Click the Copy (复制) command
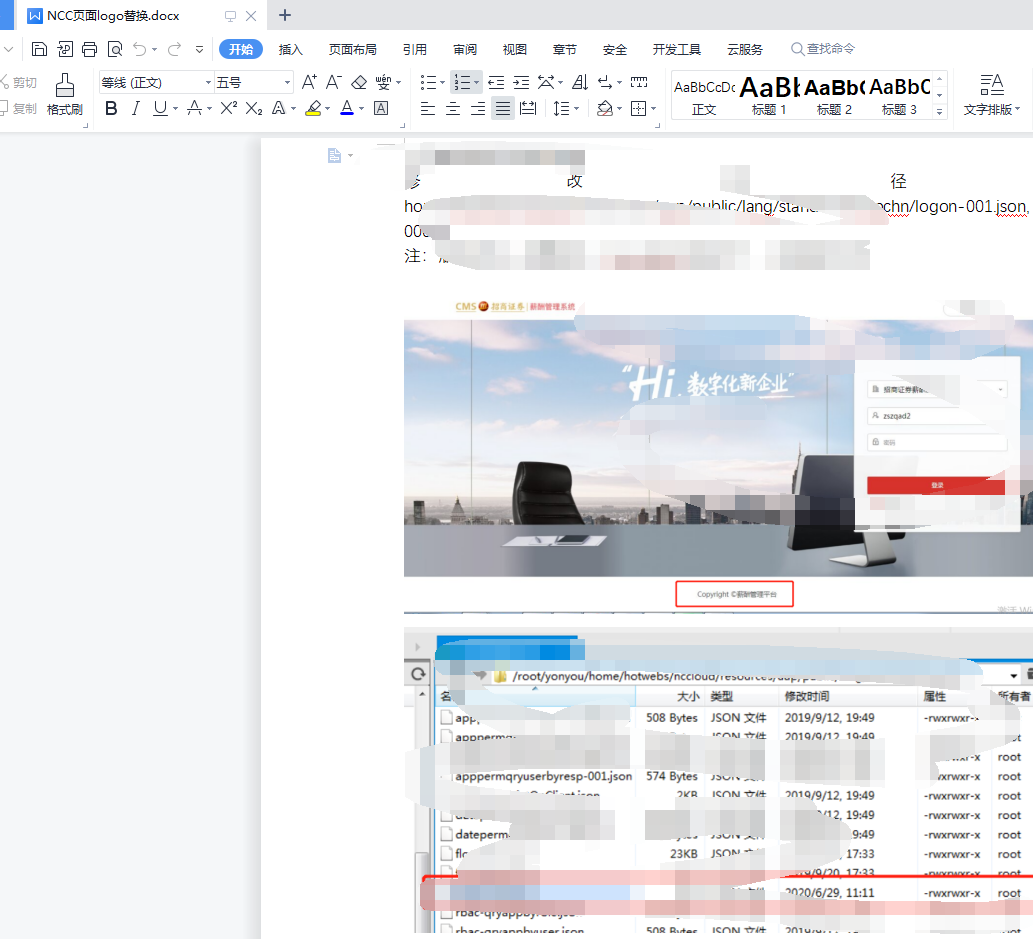 coord(18,108)
